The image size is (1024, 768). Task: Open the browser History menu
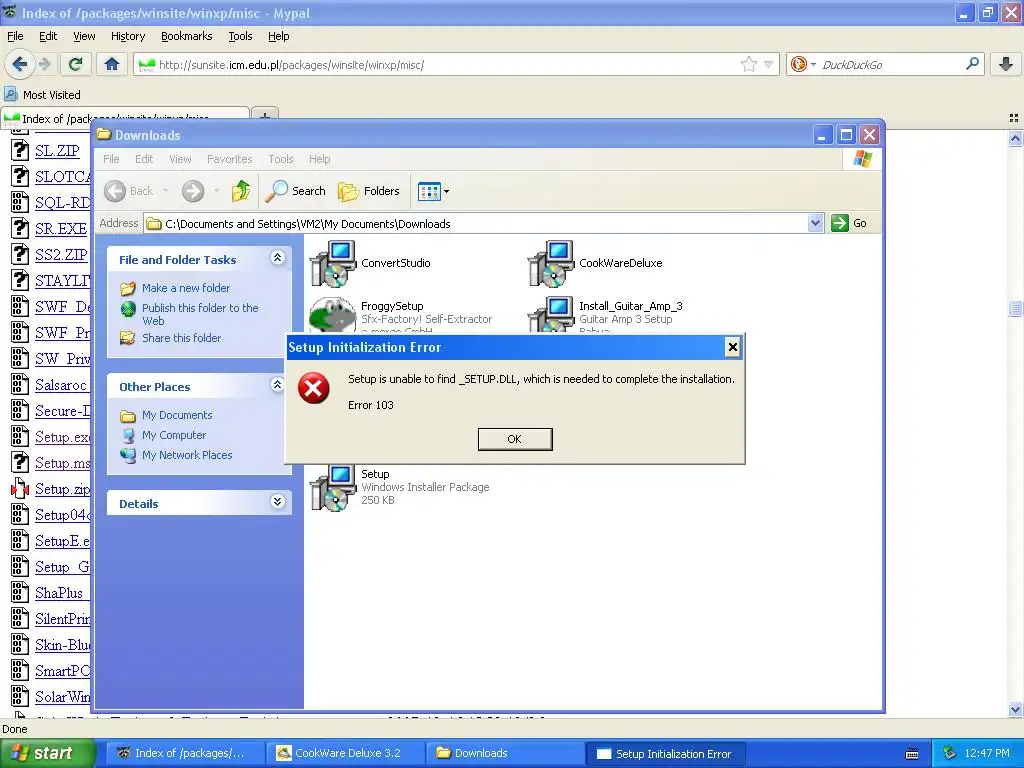(127, 36)
